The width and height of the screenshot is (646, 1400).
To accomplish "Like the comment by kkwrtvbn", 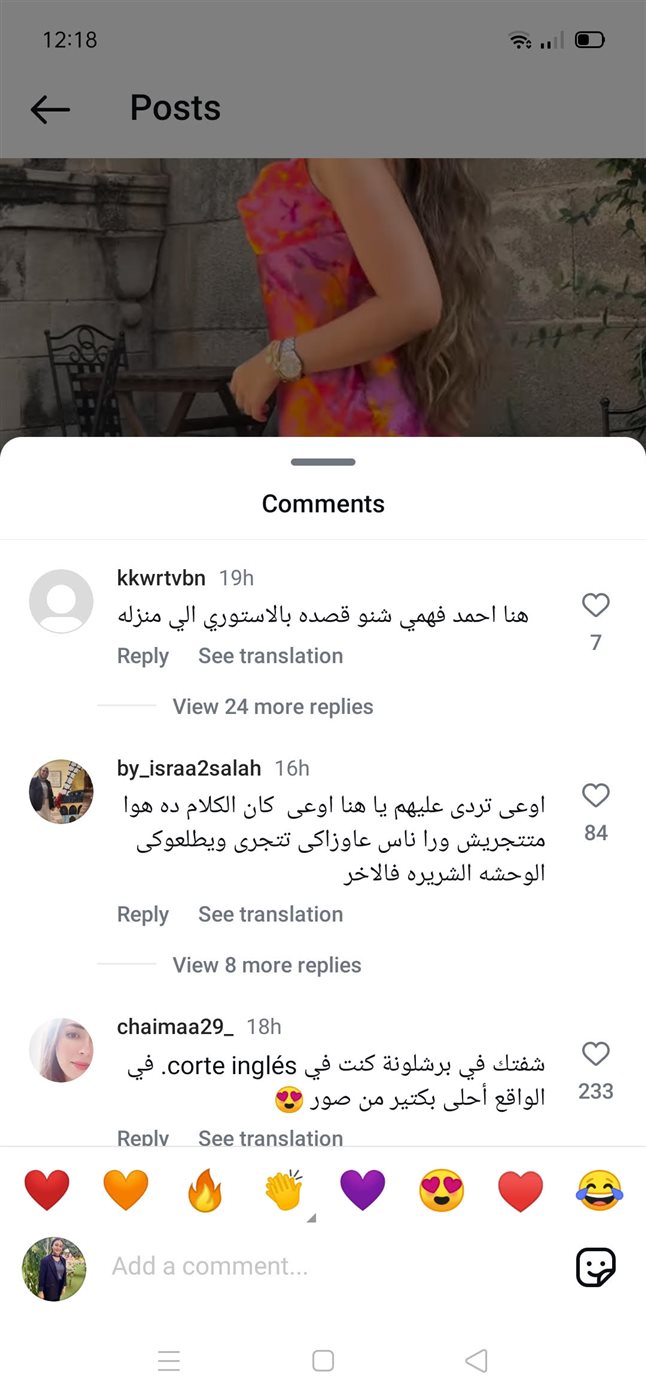I will click(596, 605).
